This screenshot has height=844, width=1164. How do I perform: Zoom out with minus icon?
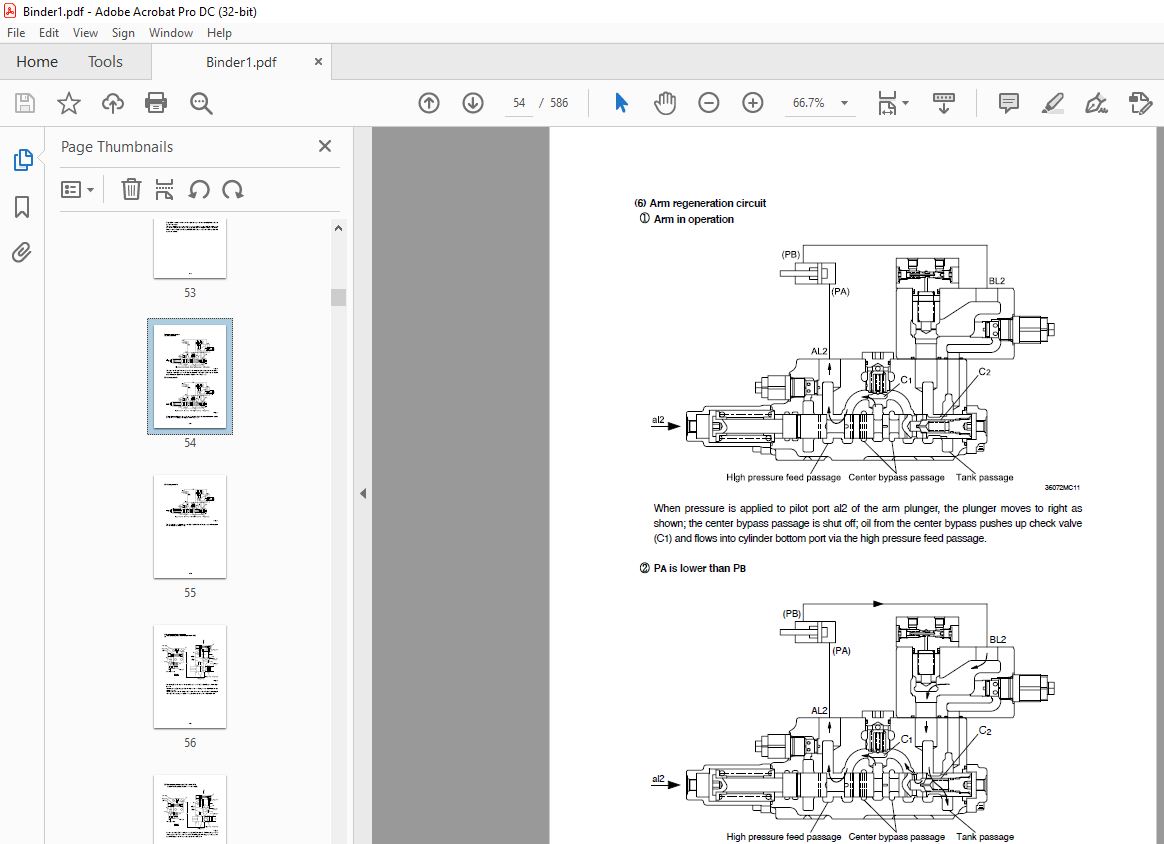click(x=709, y=103)
